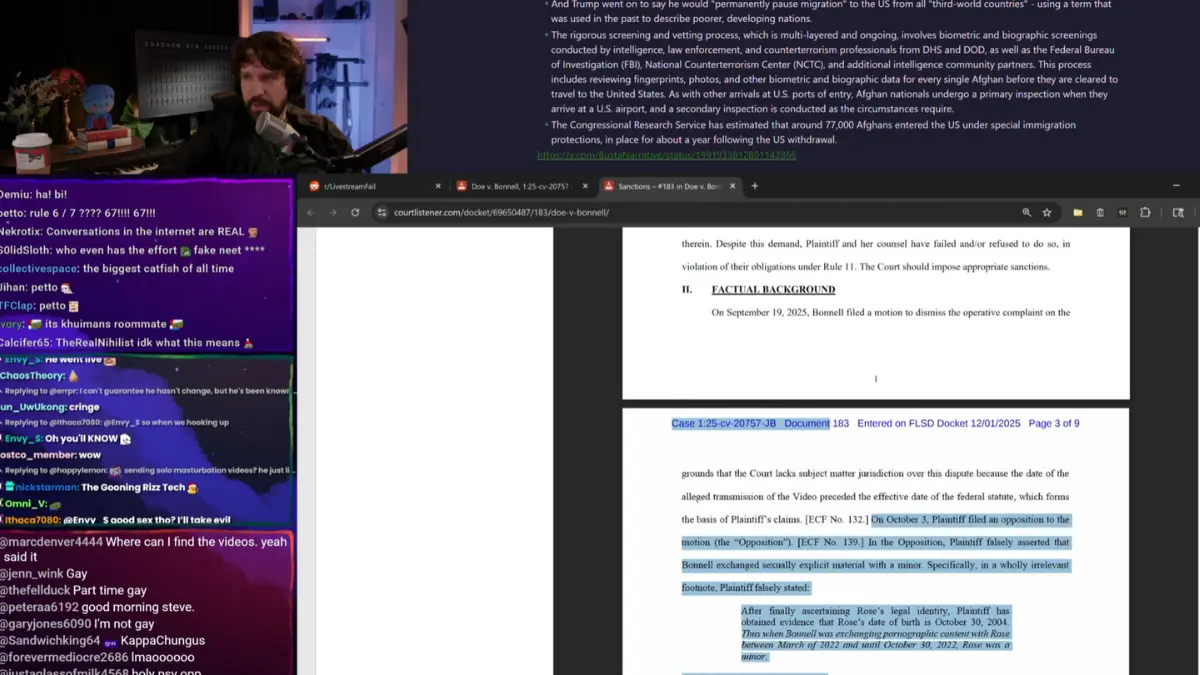Bookmark this page with the star icon
Viewport: 1200px width, 675px height.
click(x=1047, y=212)
